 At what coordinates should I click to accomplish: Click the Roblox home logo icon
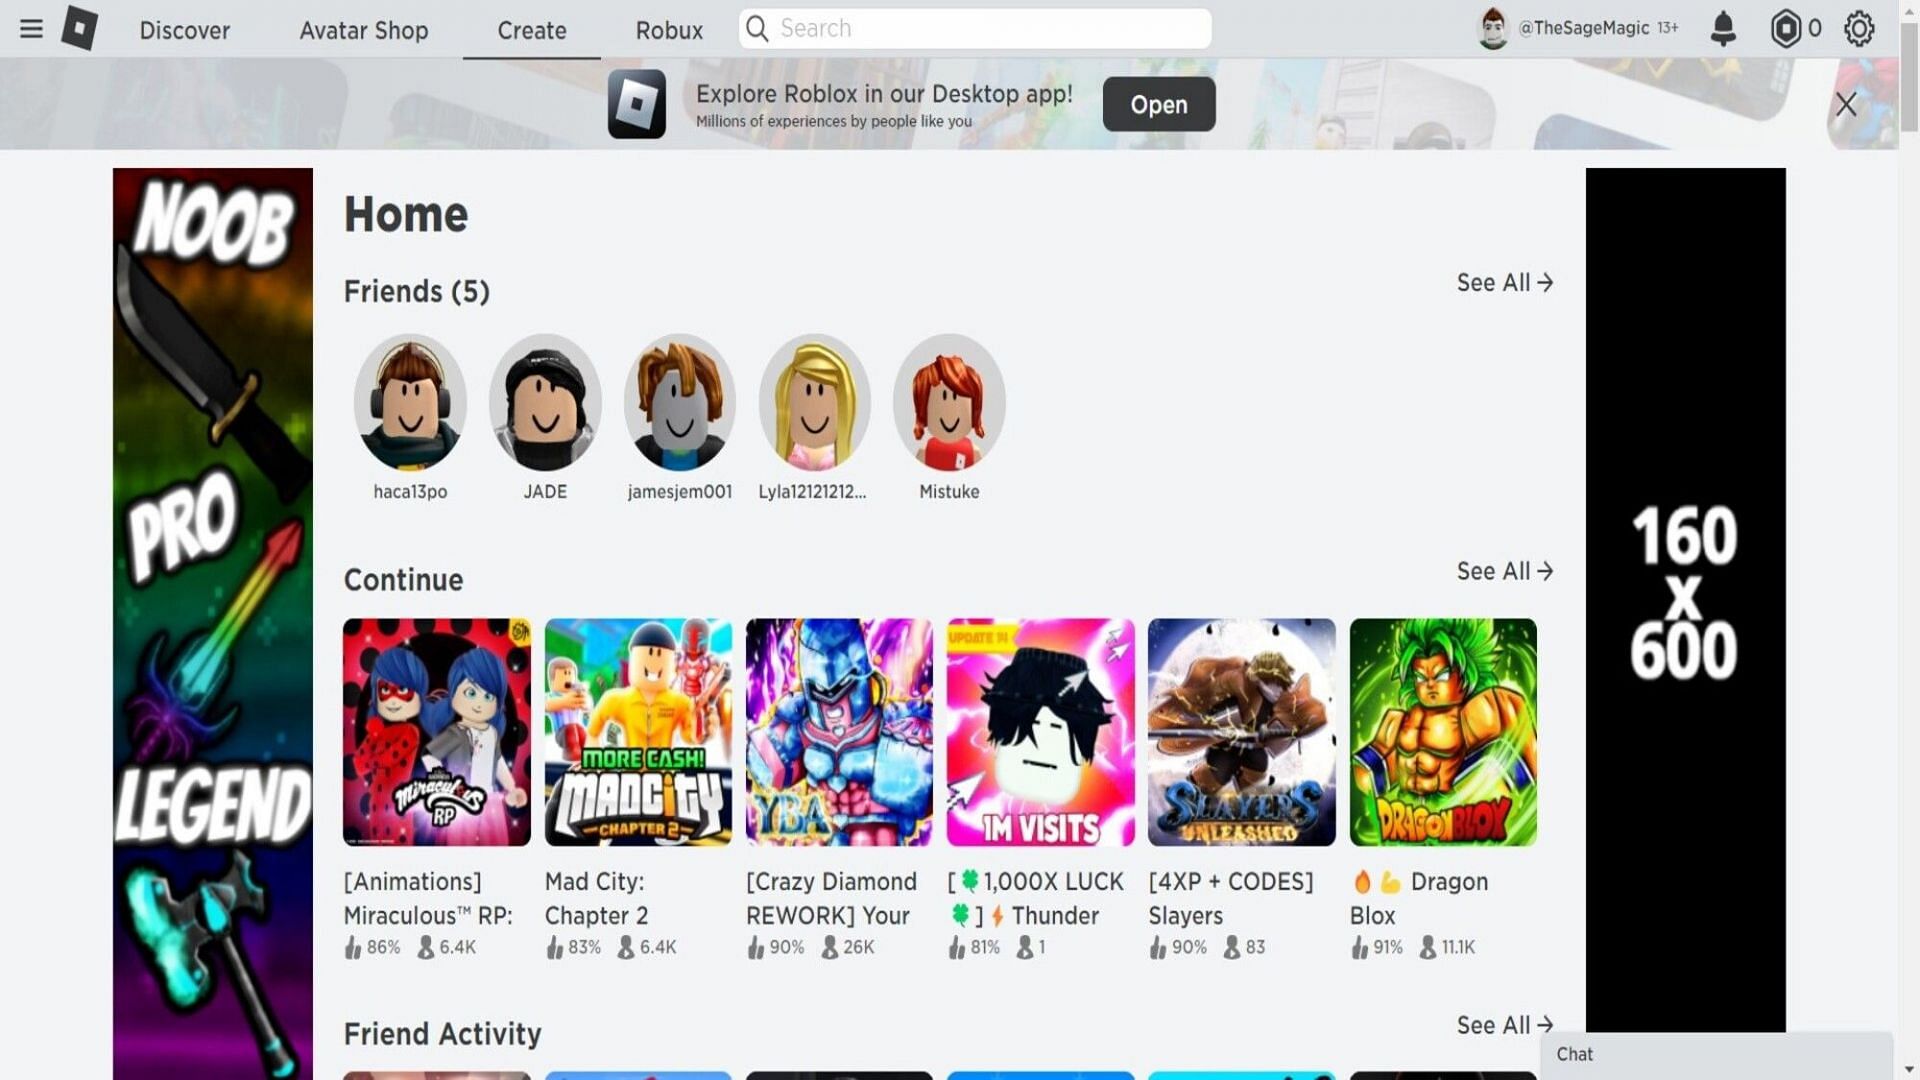76,28
